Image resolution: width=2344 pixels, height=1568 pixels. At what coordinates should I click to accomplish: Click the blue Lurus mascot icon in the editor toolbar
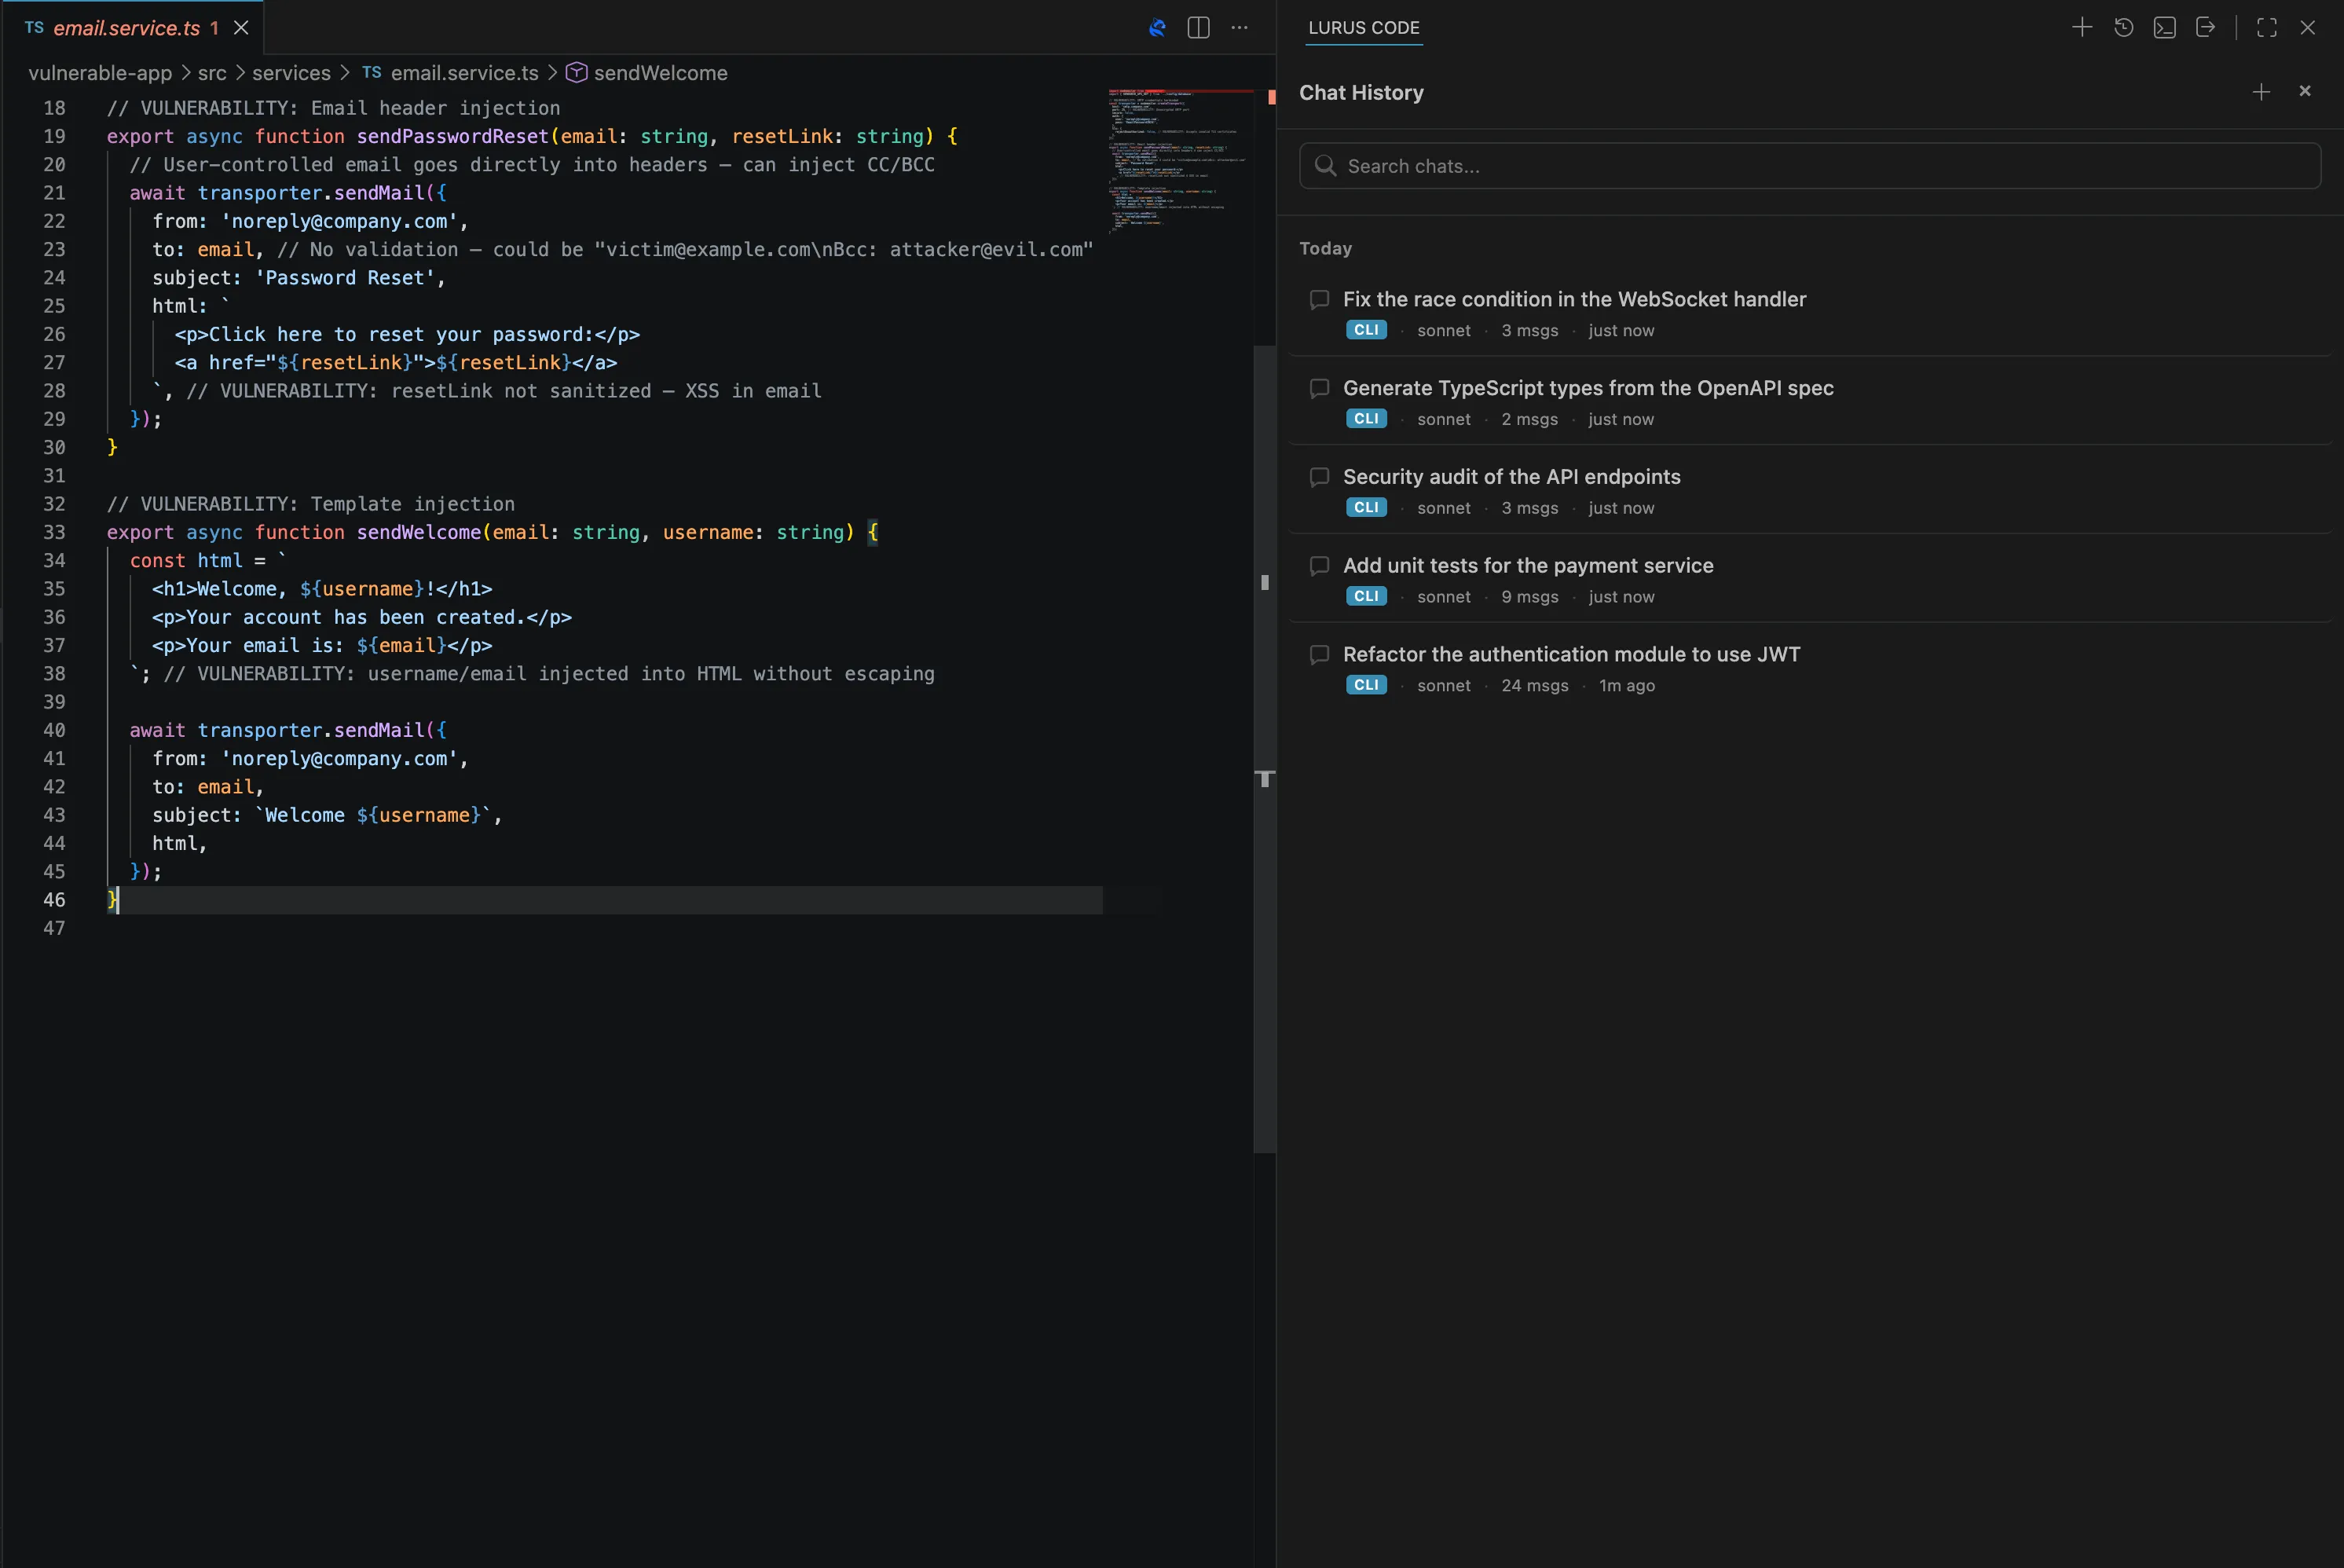click(1157, 28)
